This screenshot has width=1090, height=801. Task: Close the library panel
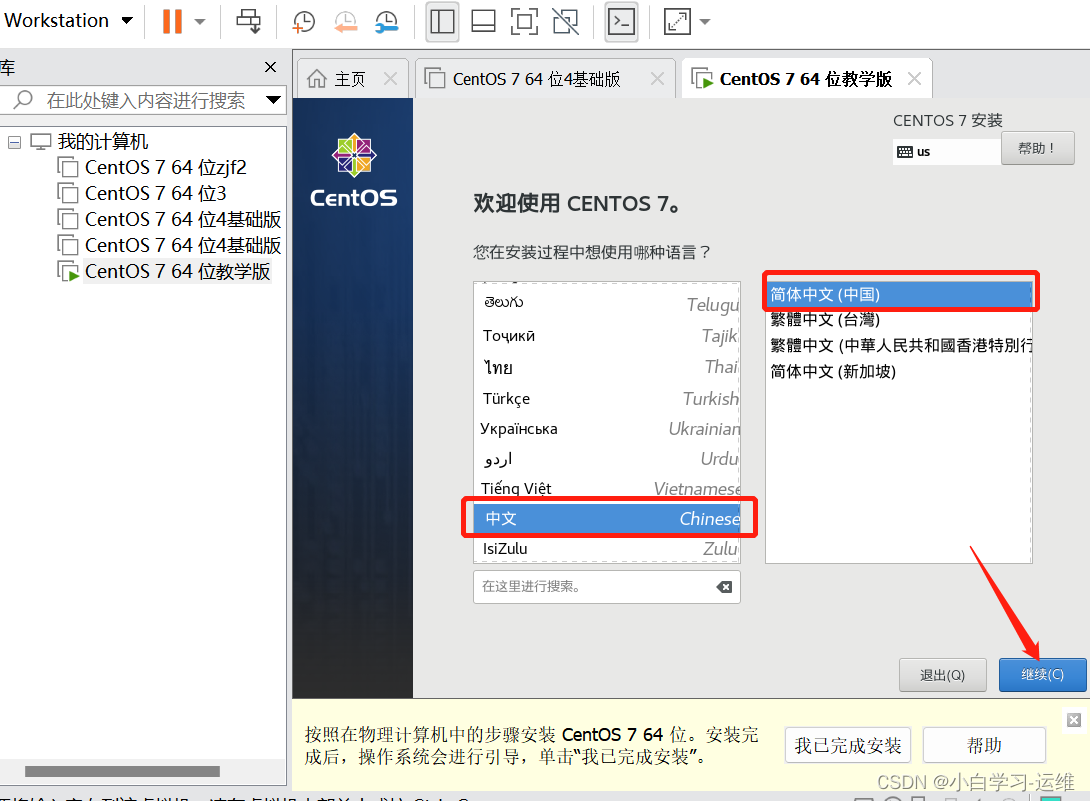click(x=270, y=67)
